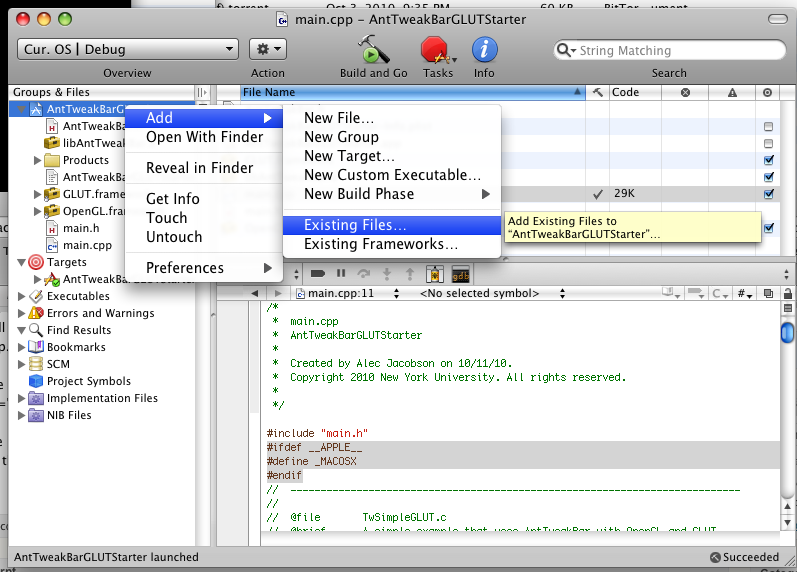Image resolution: width=797 pixels, height=572 pixels.
Task: Click the Succeeded build status icon
Action: tap(716, 557)
